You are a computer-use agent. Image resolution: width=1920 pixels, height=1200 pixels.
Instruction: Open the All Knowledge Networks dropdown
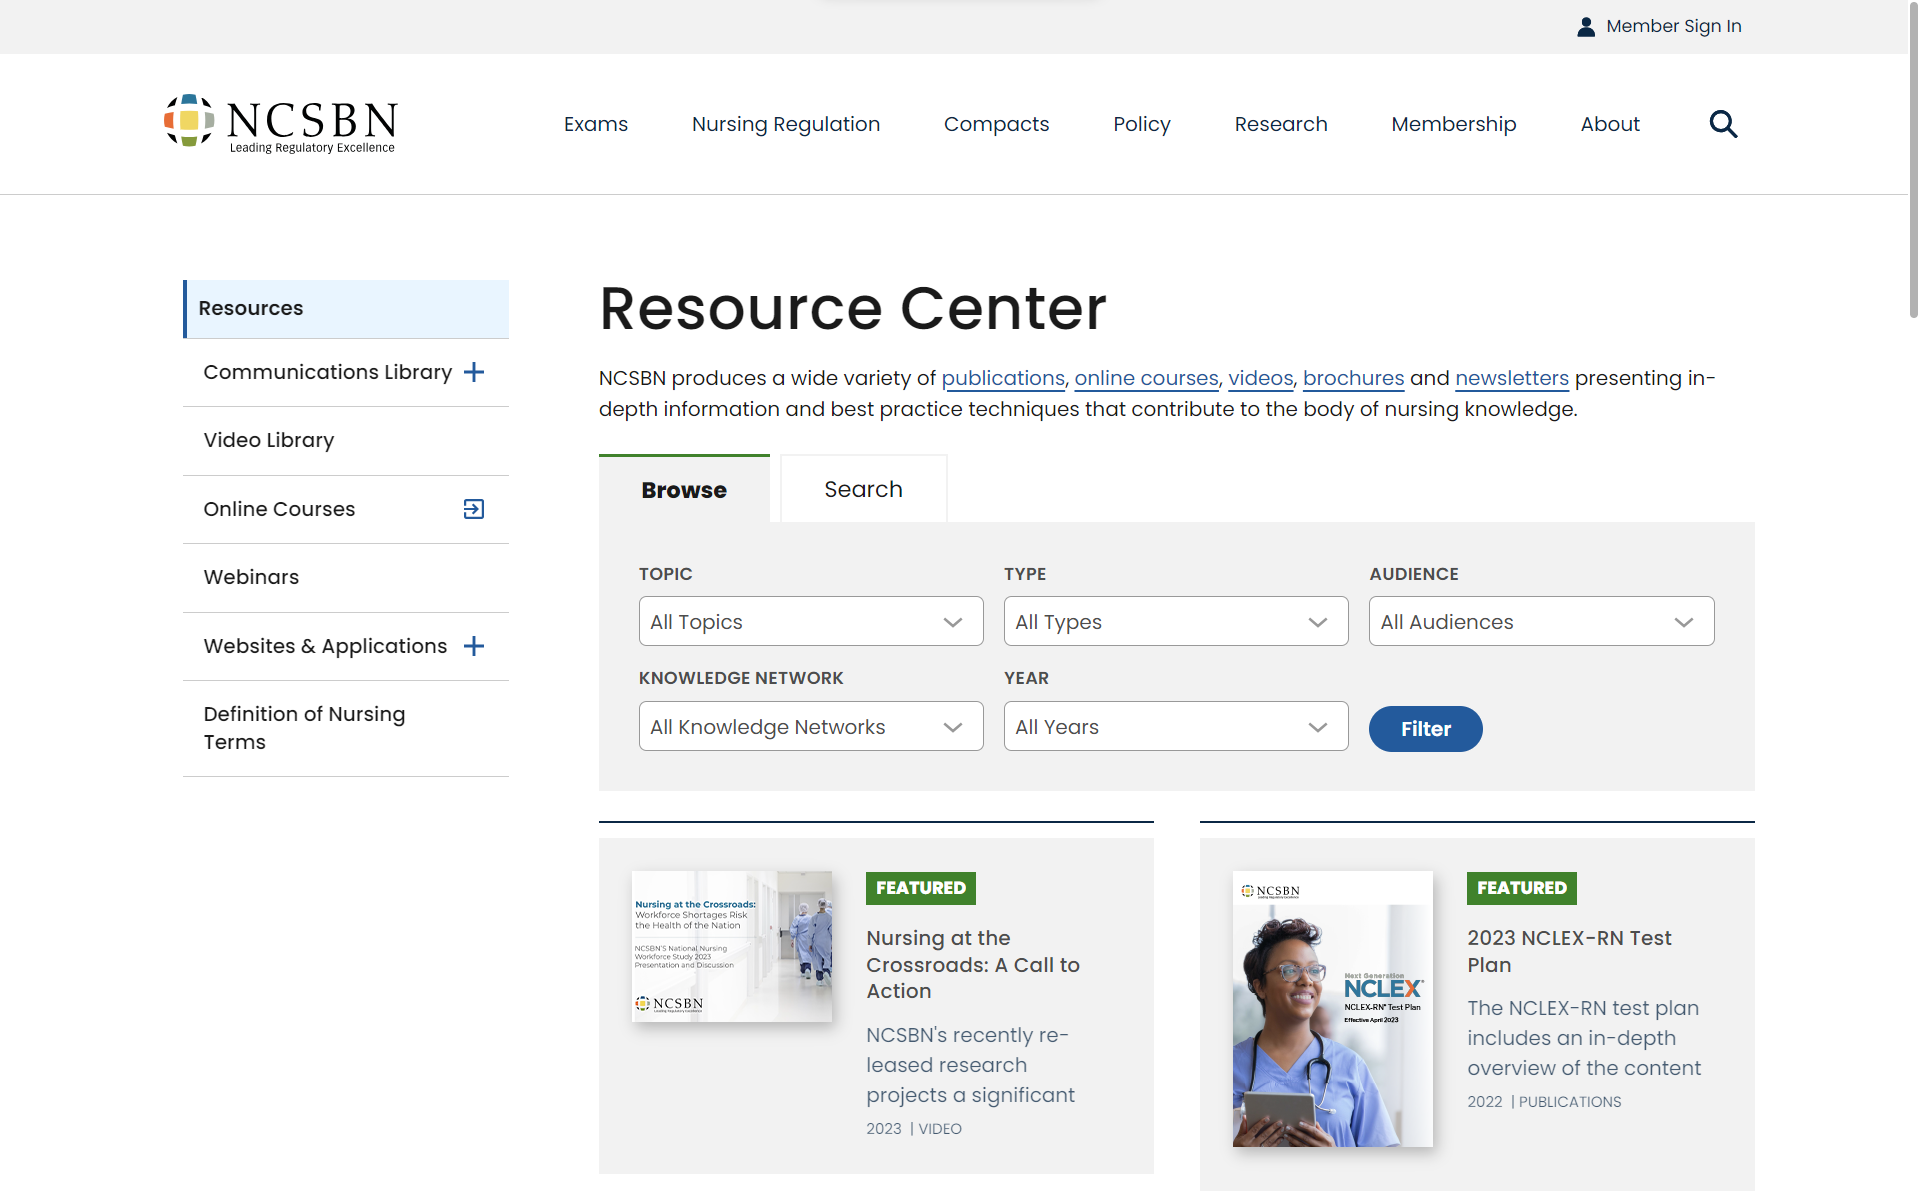pos(810,726)
